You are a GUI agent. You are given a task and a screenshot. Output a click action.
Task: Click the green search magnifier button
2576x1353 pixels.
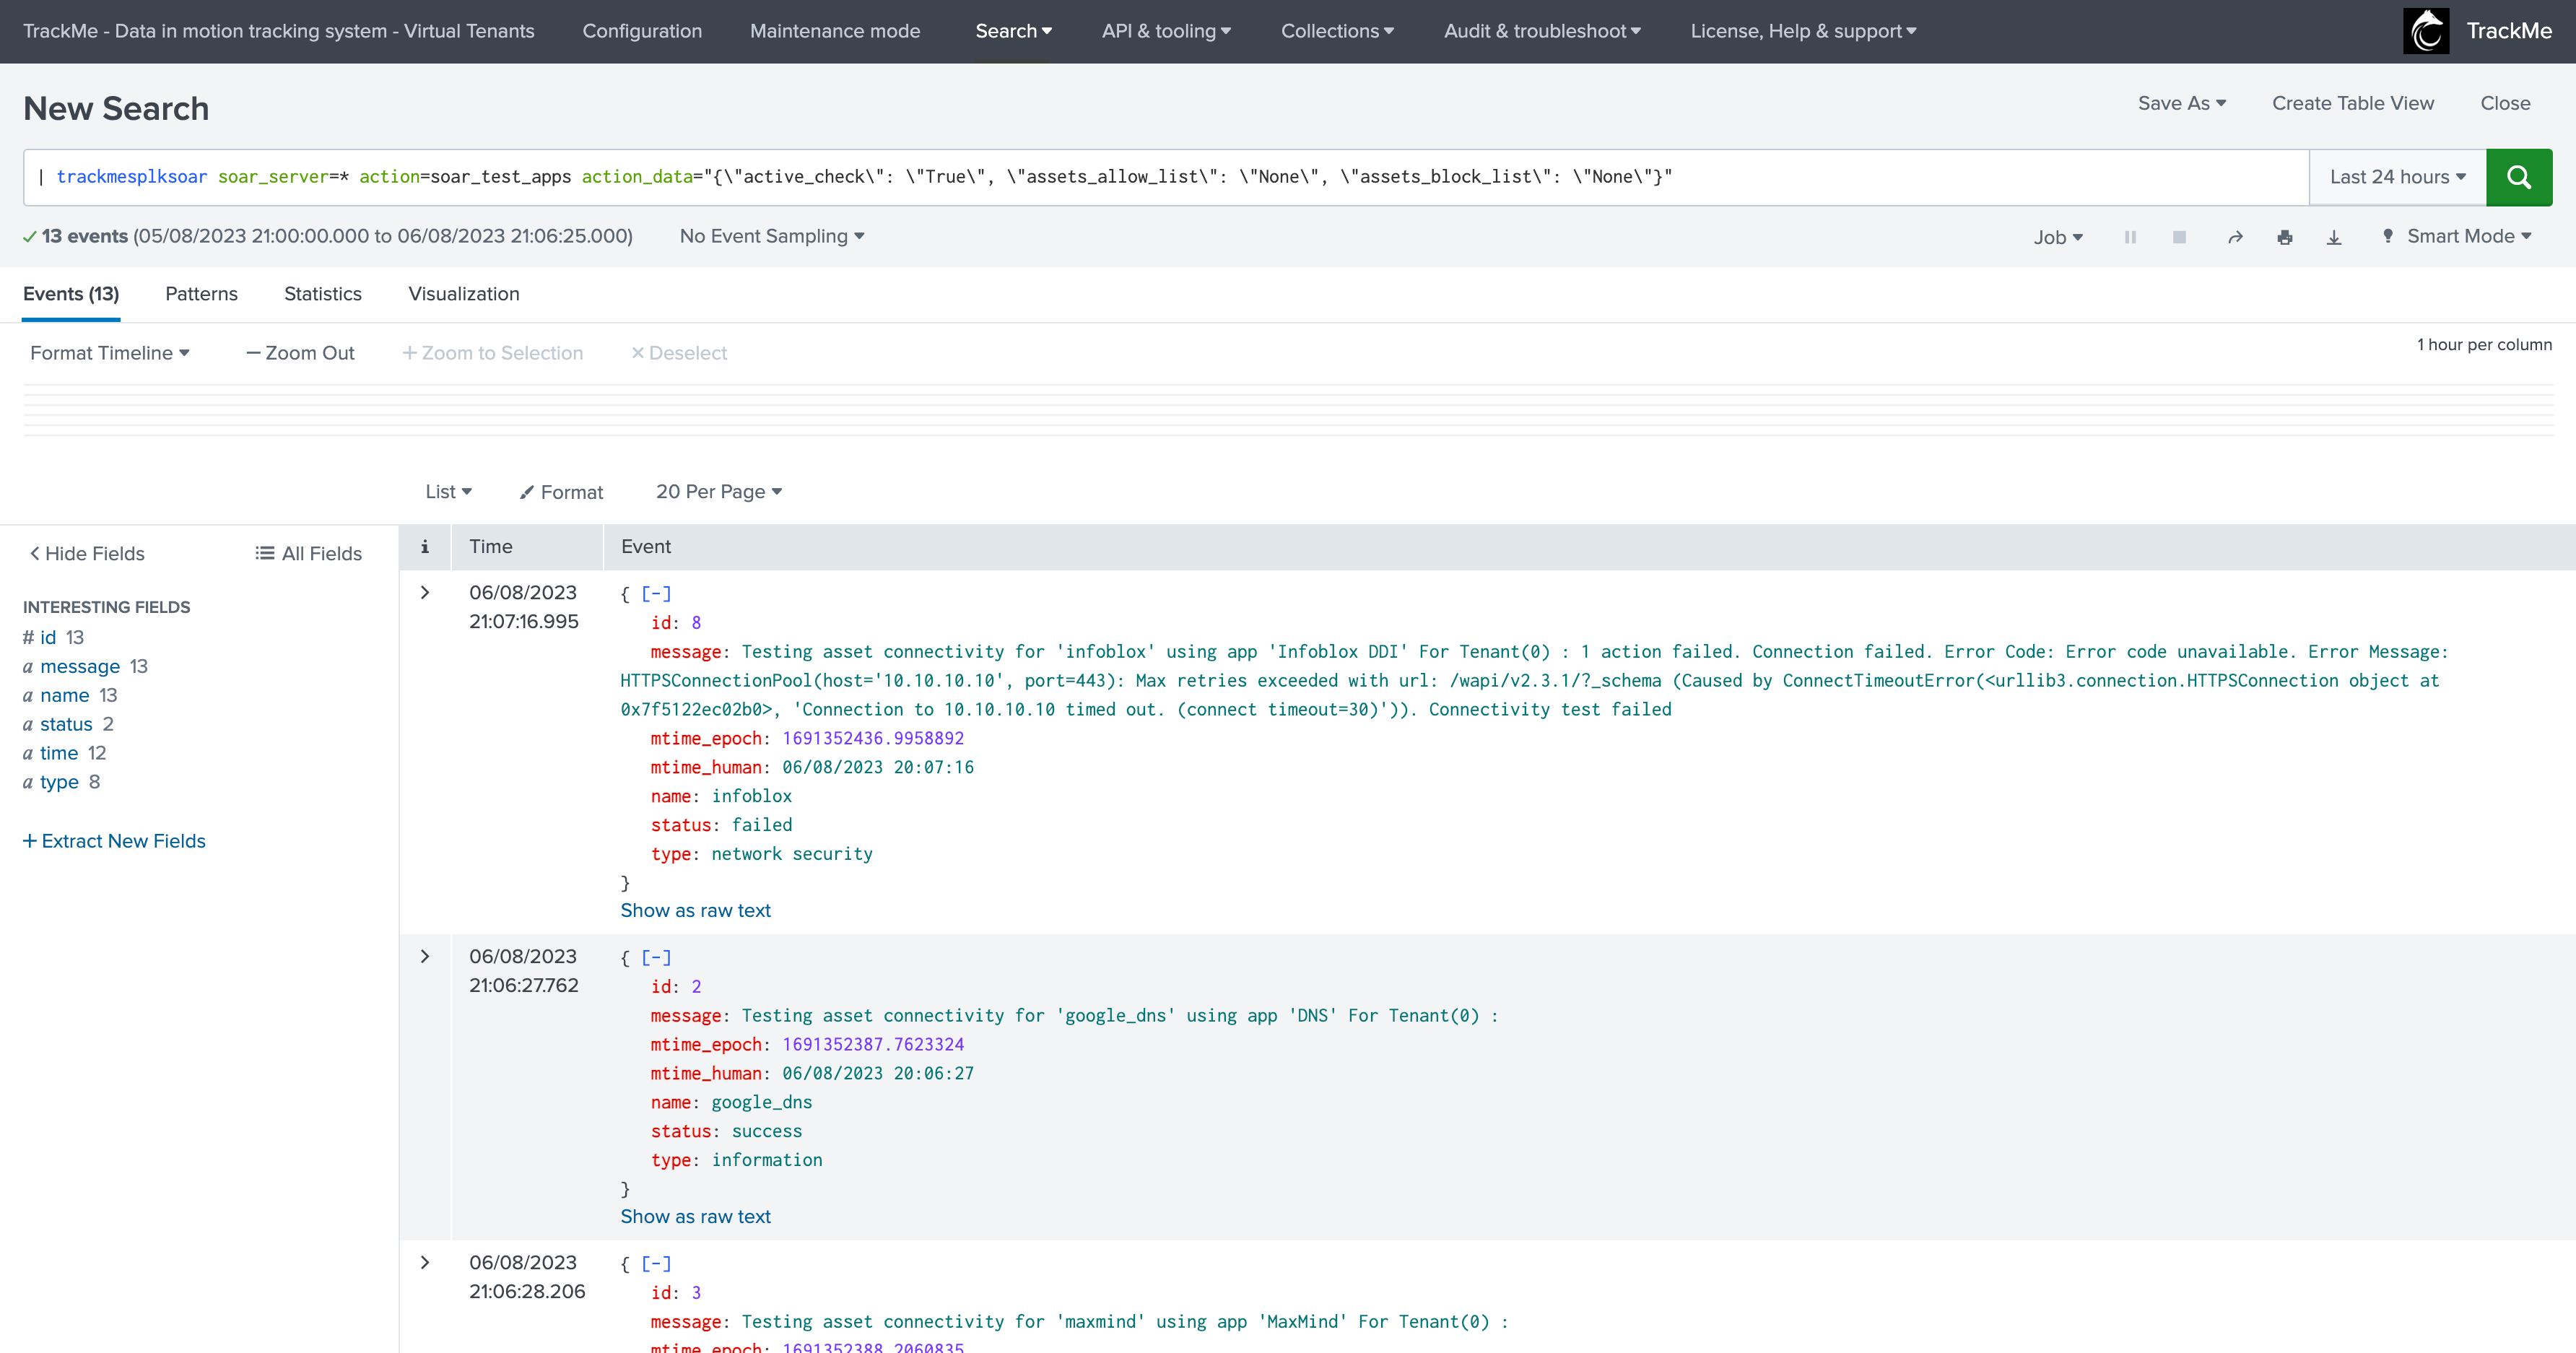coord(2518,177)
